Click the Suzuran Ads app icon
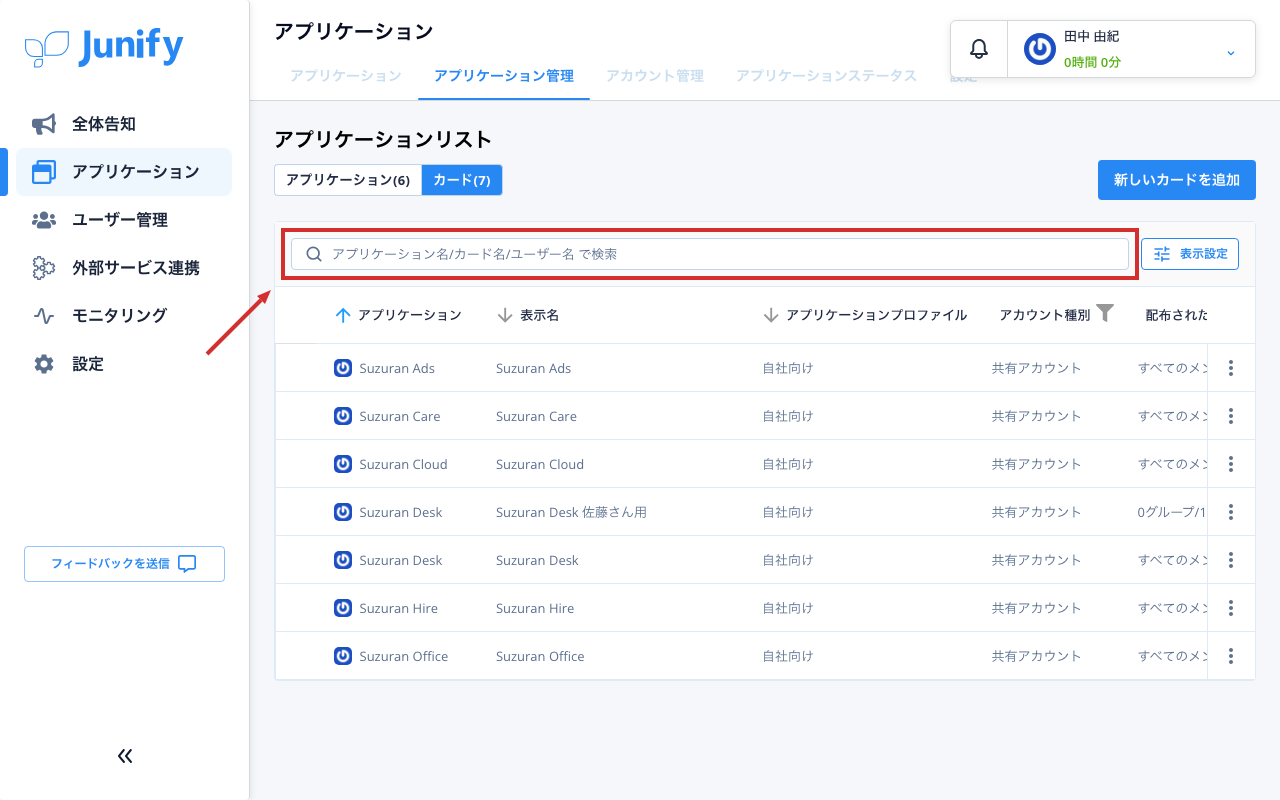 click(343, 368)
